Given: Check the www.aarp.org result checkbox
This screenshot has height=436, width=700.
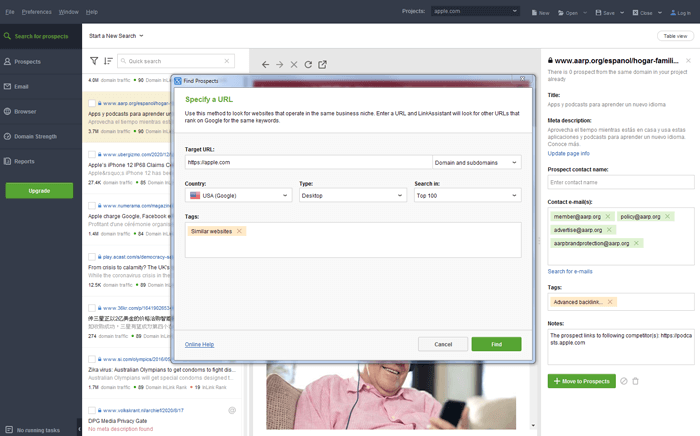Looking at the screenshot, I should [x=92, y=103].
